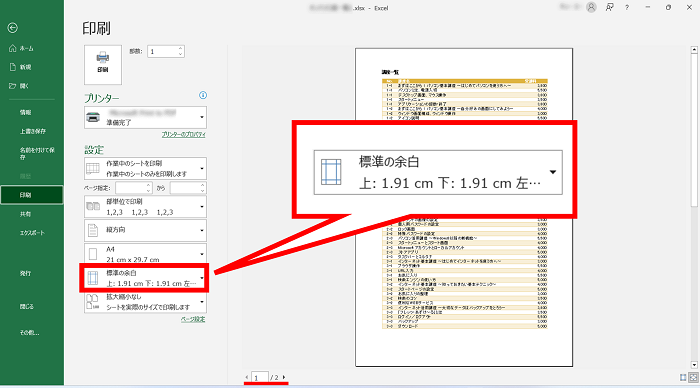Open the 作業中のシートを印刷 dropdown
The image size is (700, 388).
coord(146,169)
